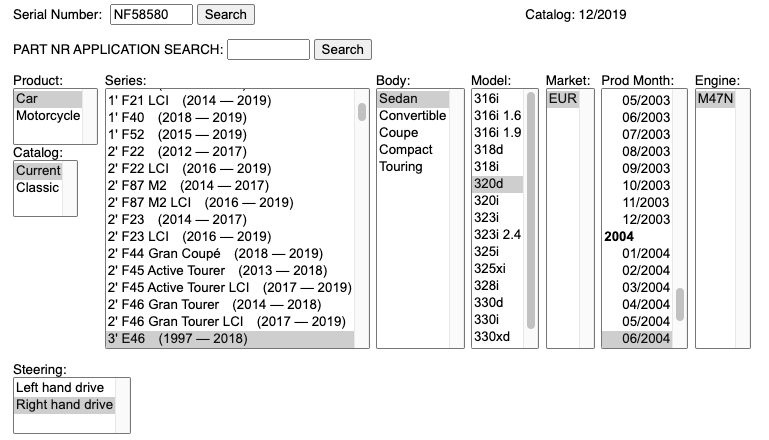Screen dimensions: 769x440
Task: Click the Serial Number input field
Action: [151, 14]
